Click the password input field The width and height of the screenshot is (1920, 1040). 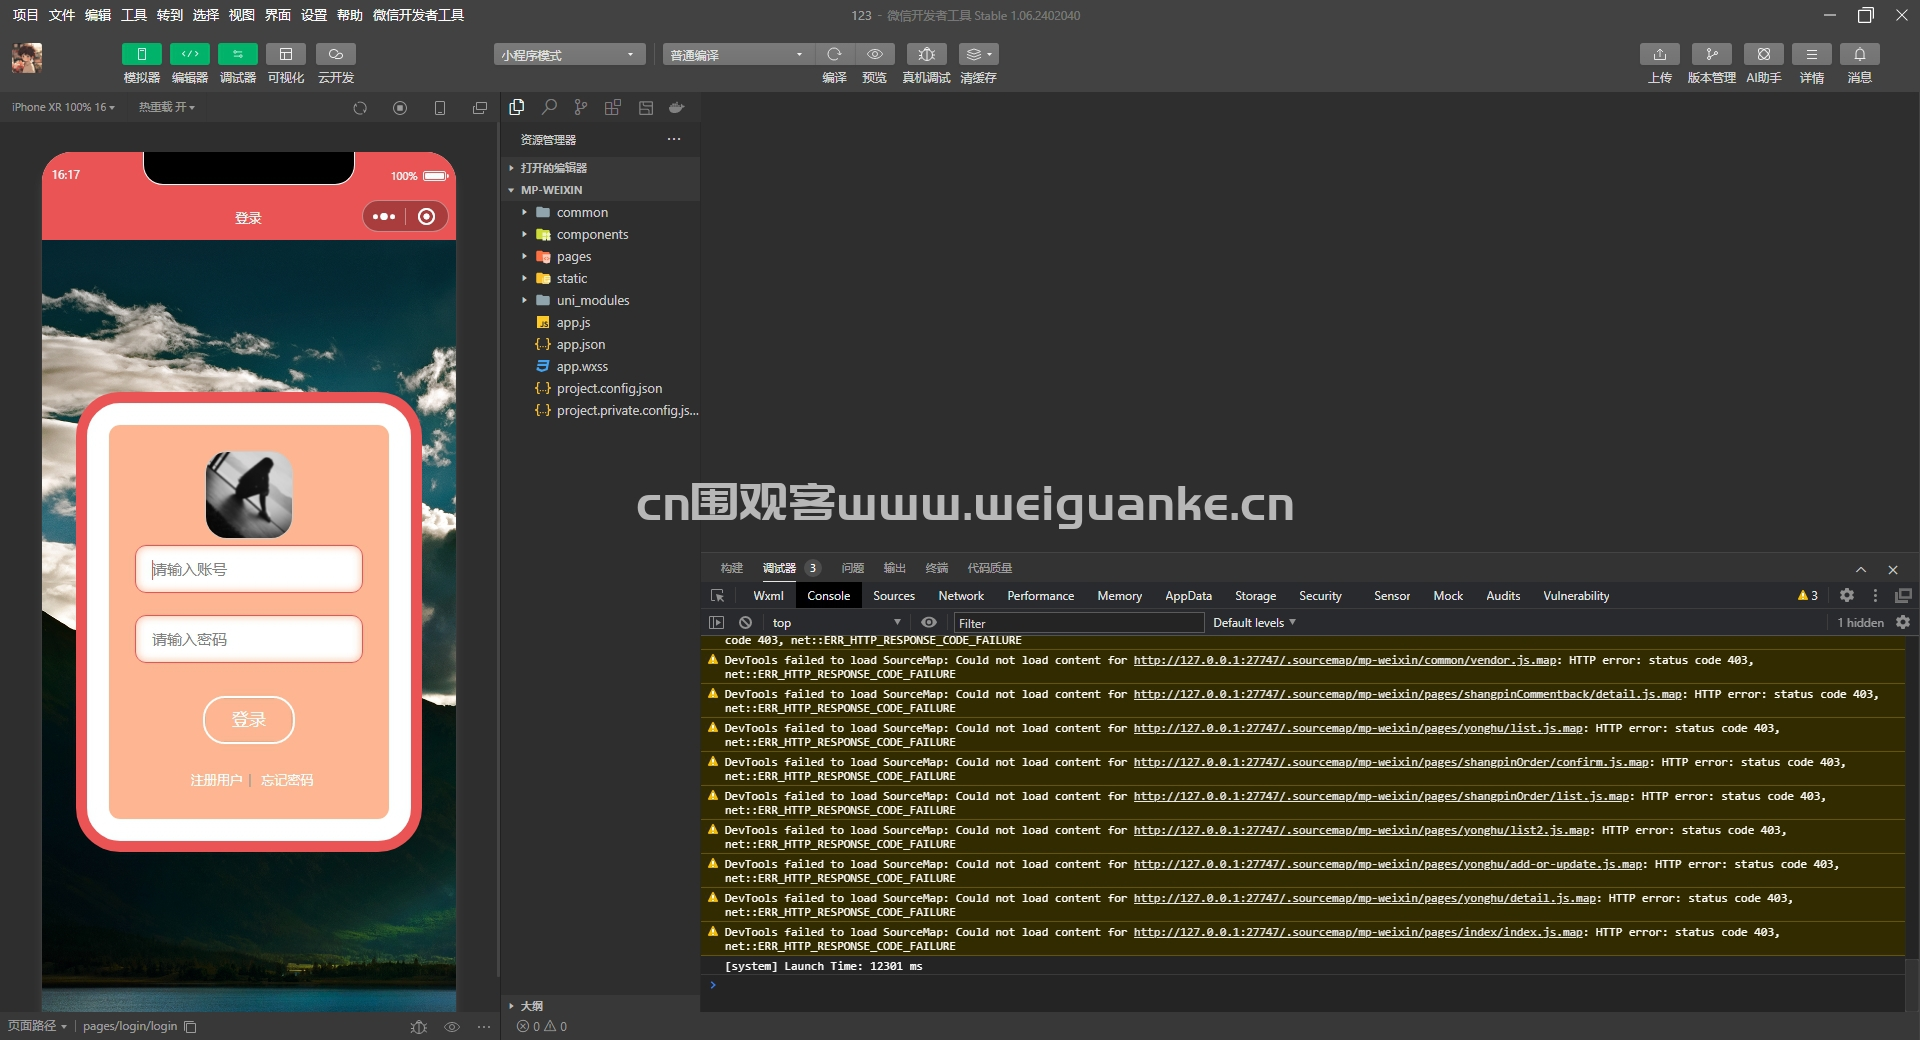click(249, 639)
